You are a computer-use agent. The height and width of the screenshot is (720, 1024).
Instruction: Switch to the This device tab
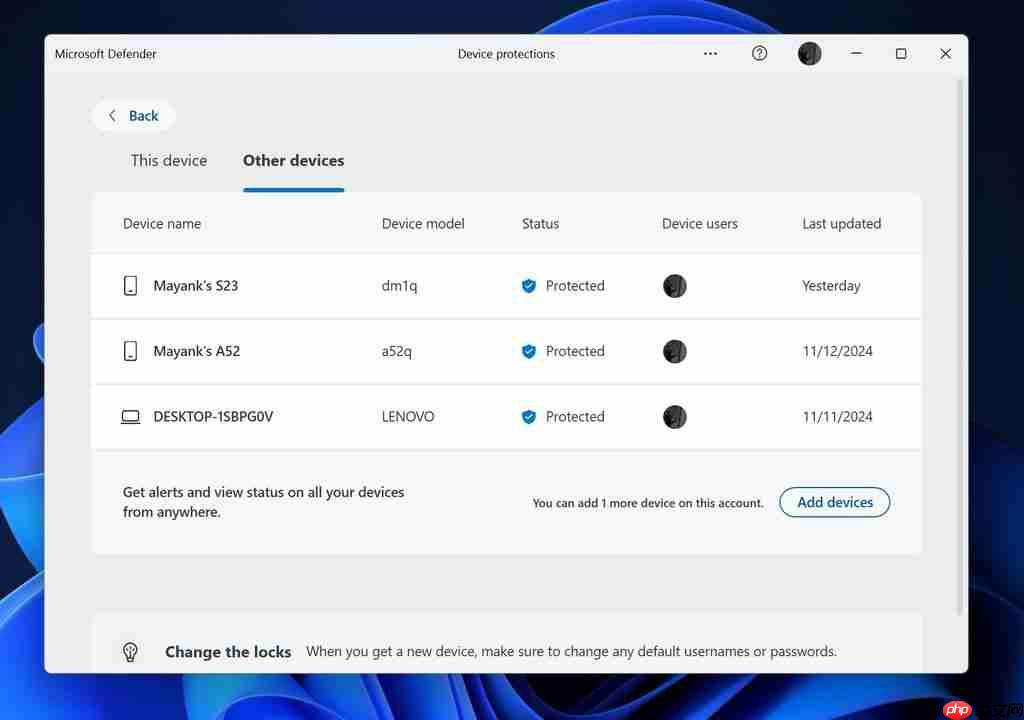[168, 160]
